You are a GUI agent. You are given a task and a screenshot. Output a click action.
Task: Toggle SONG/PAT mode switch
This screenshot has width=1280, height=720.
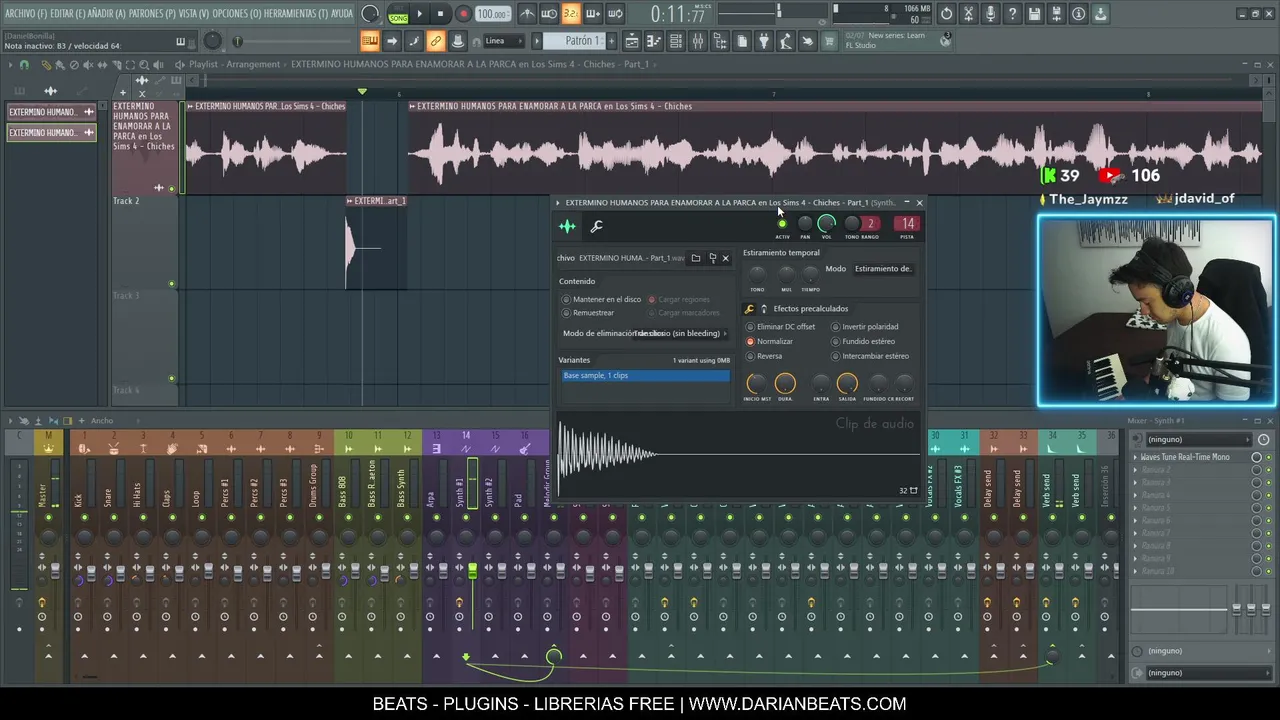(x=398, y=14)
